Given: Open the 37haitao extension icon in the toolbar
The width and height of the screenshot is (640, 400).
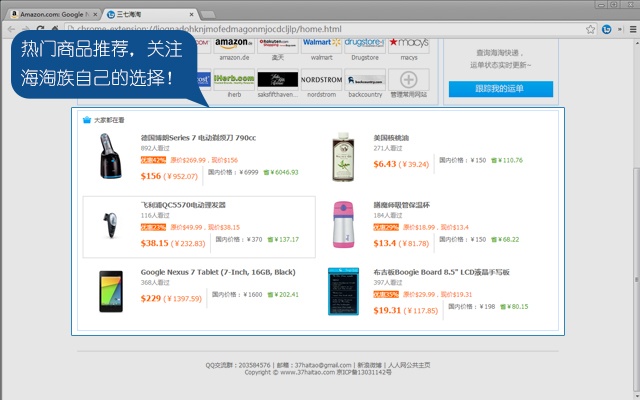Looking at the screenshot, I should [607, 29].
